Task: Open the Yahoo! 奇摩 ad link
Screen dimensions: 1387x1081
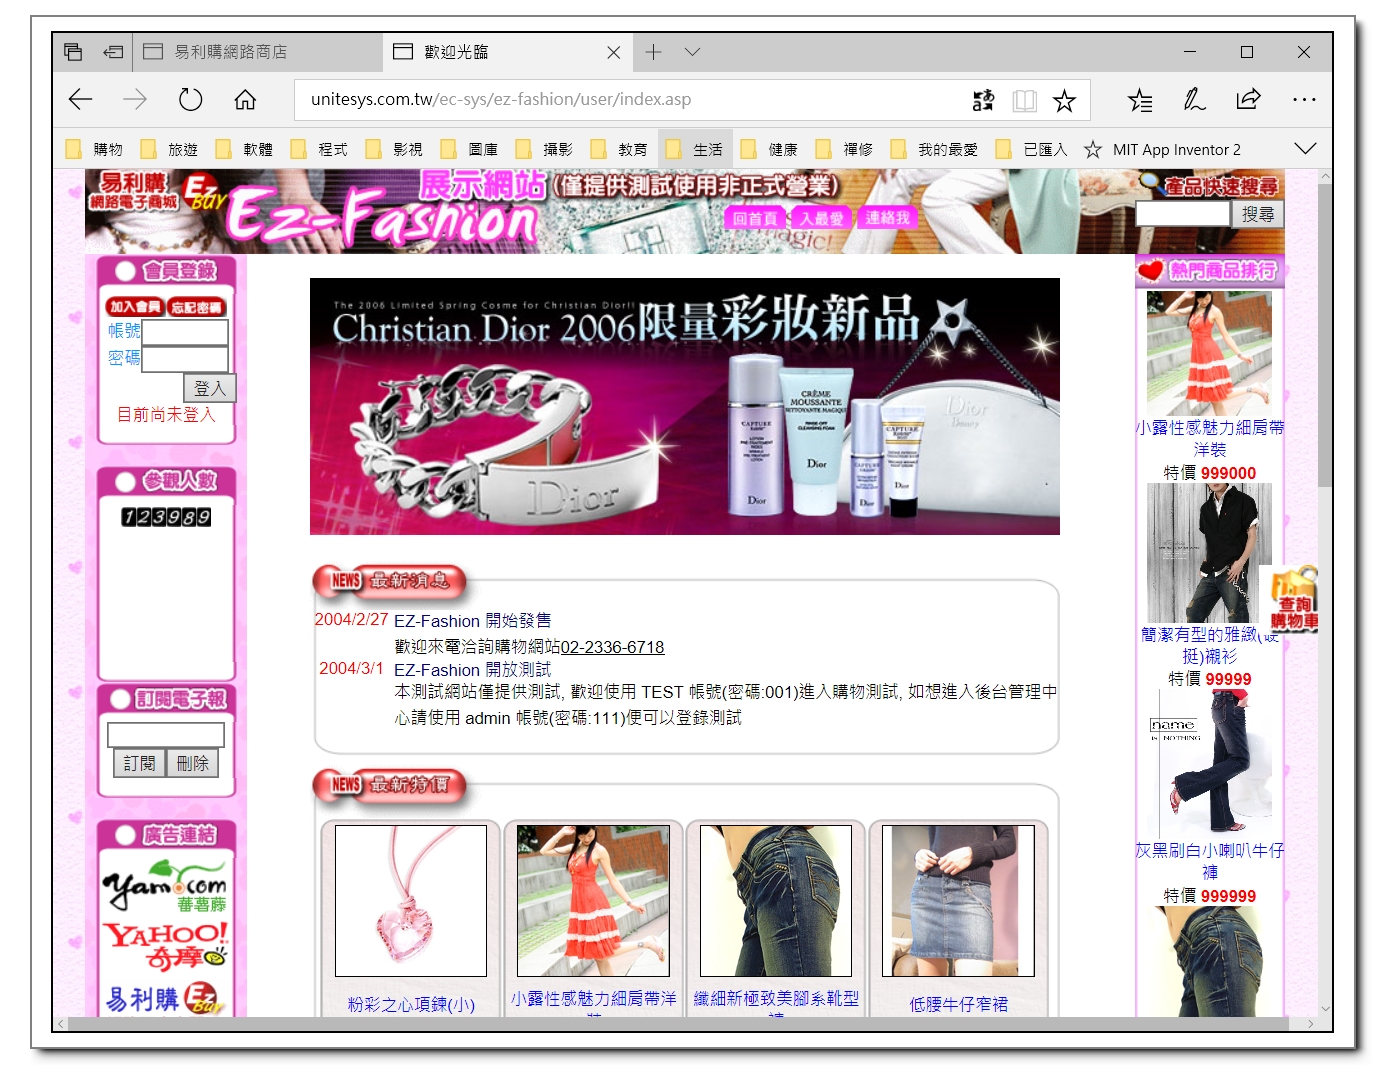Action: click(166, 946)
